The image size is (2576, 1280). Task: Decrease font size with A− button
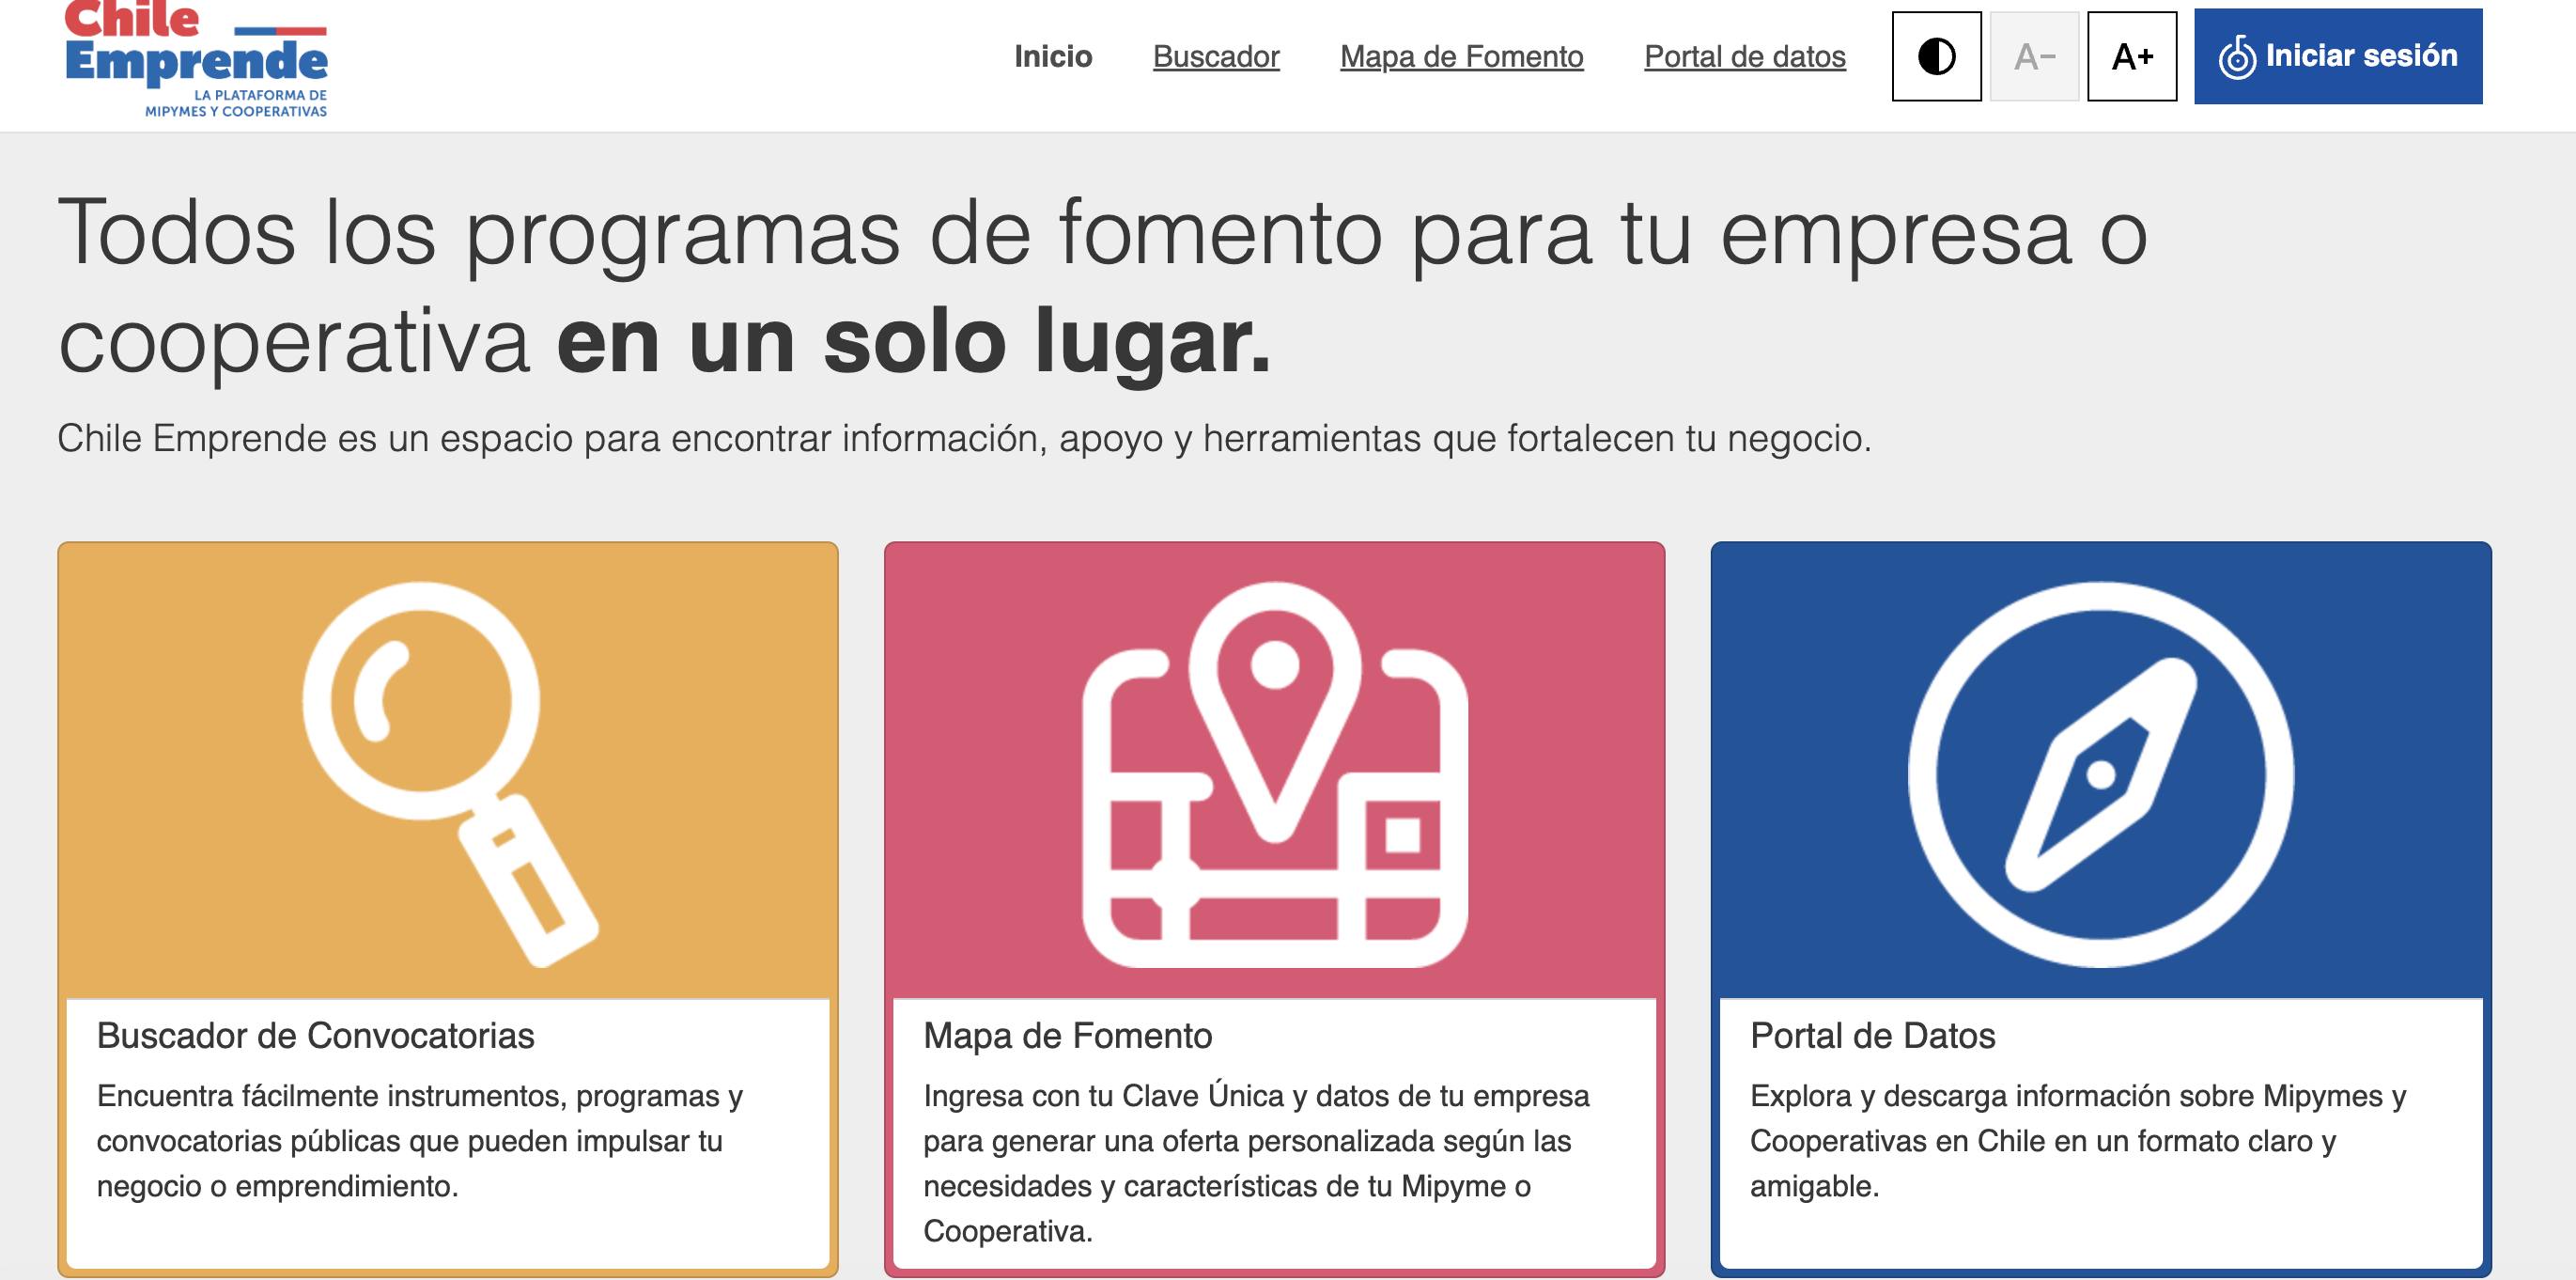tap(2034, 57)
